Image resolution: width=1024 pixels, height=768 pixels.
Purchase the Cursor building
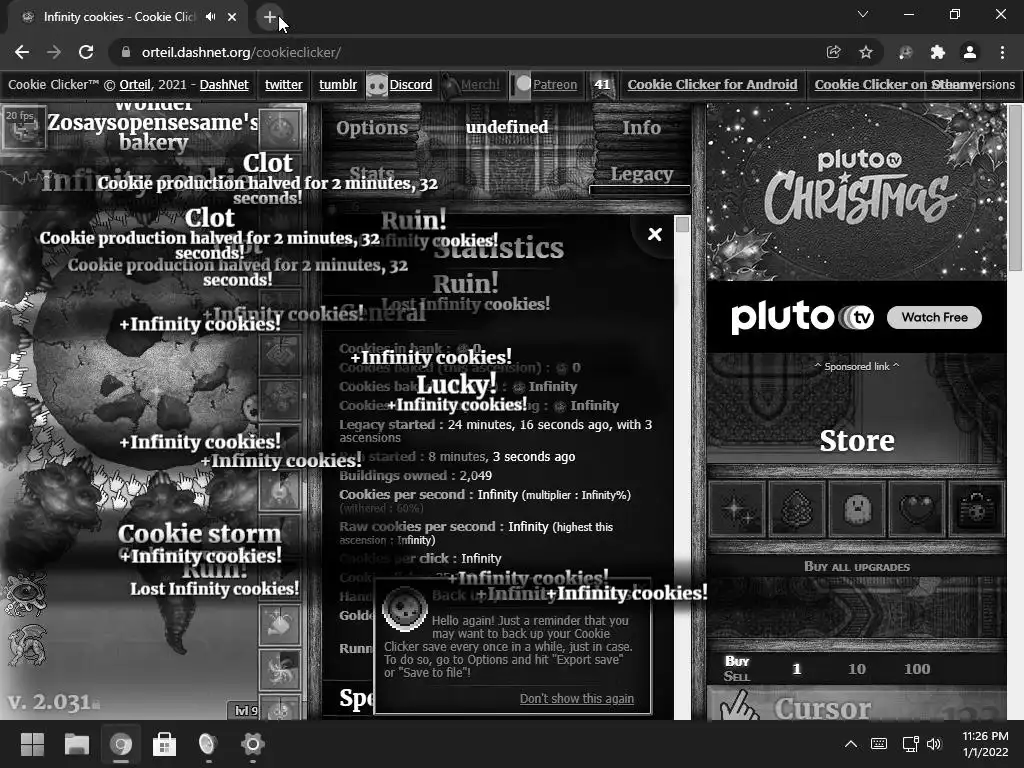[x=857, y=705]
